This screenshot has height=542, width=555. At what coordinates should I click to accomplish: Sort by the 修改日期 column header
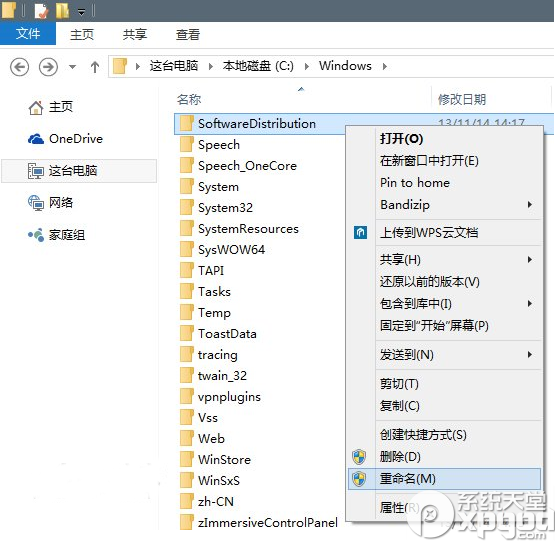click(x=462, y=99)
